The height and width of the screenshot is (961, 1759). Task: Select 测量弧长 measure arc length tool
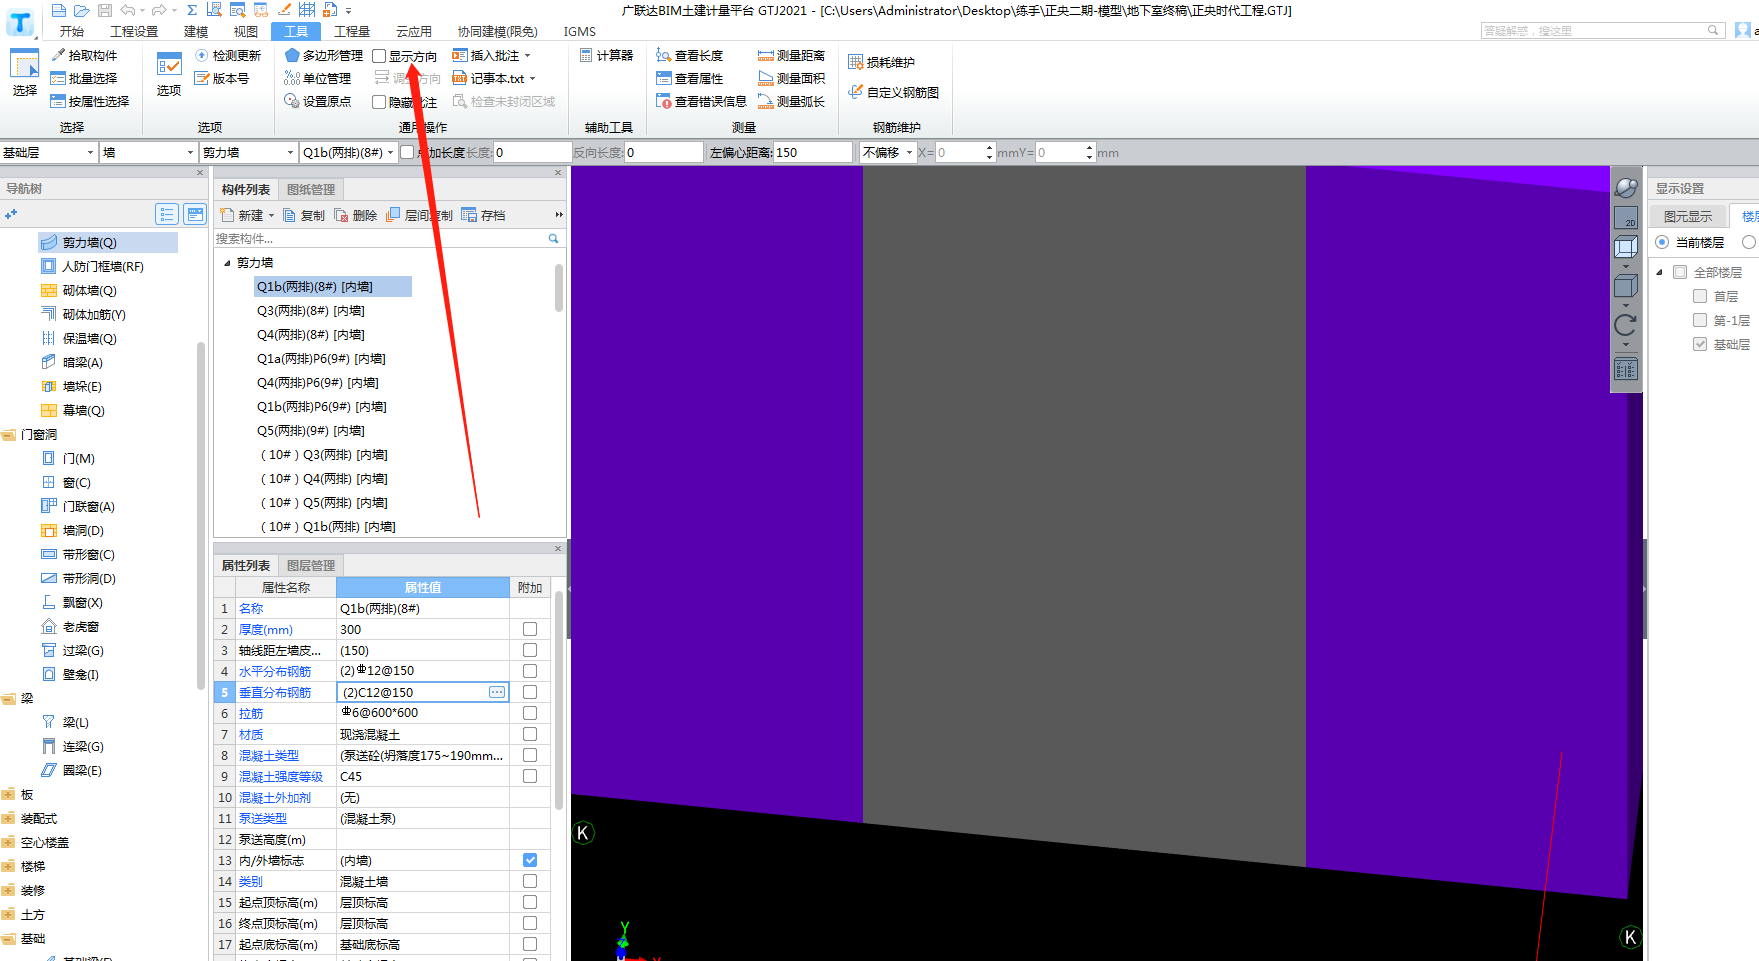coord(792,101)
